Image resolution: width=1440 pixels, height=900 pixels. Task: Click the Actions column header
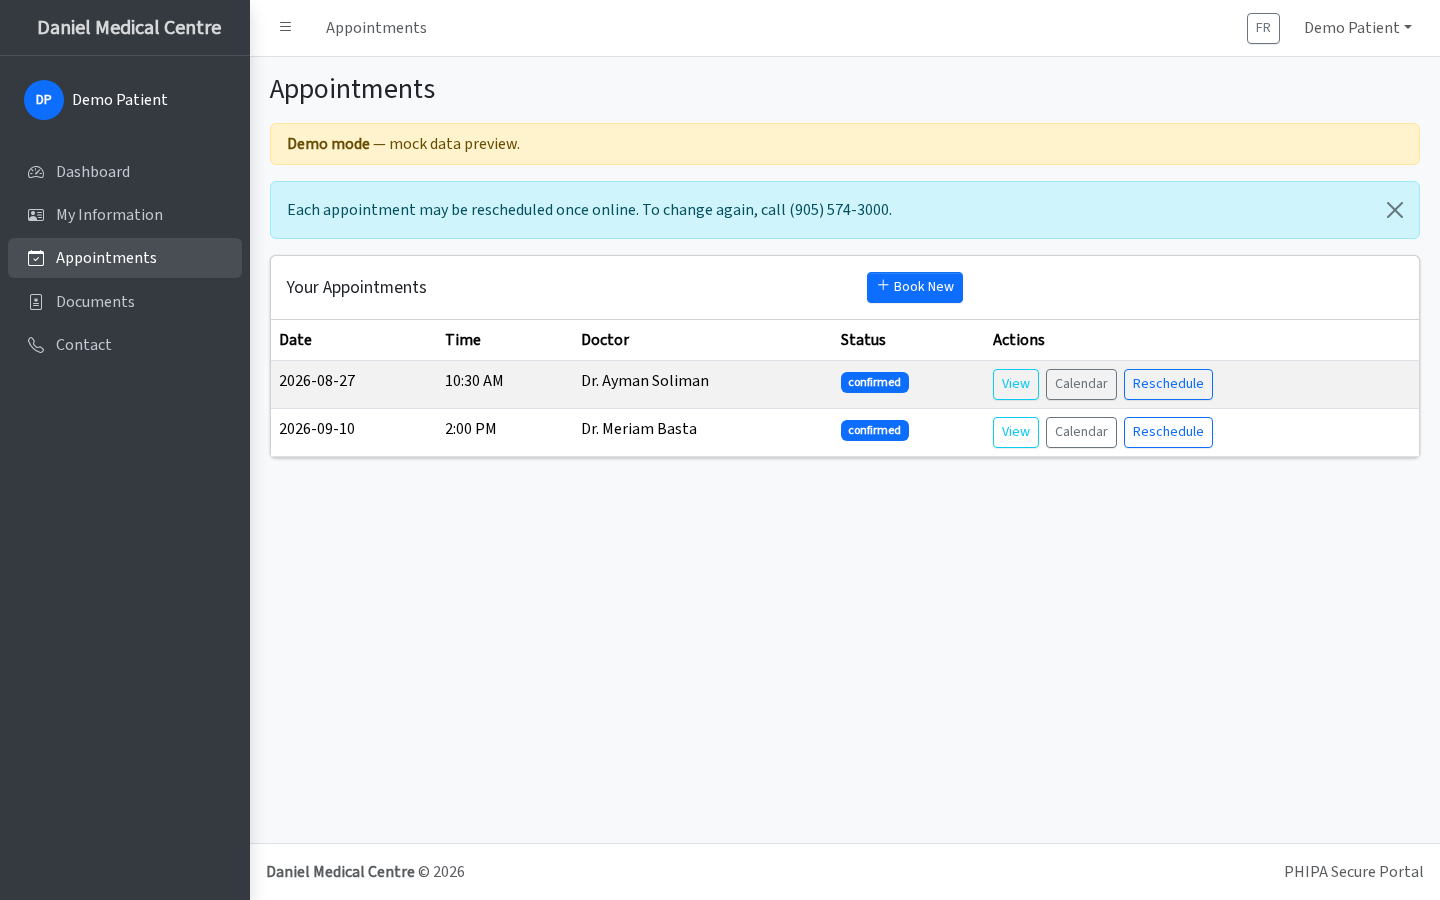(x=1019, y=340)
